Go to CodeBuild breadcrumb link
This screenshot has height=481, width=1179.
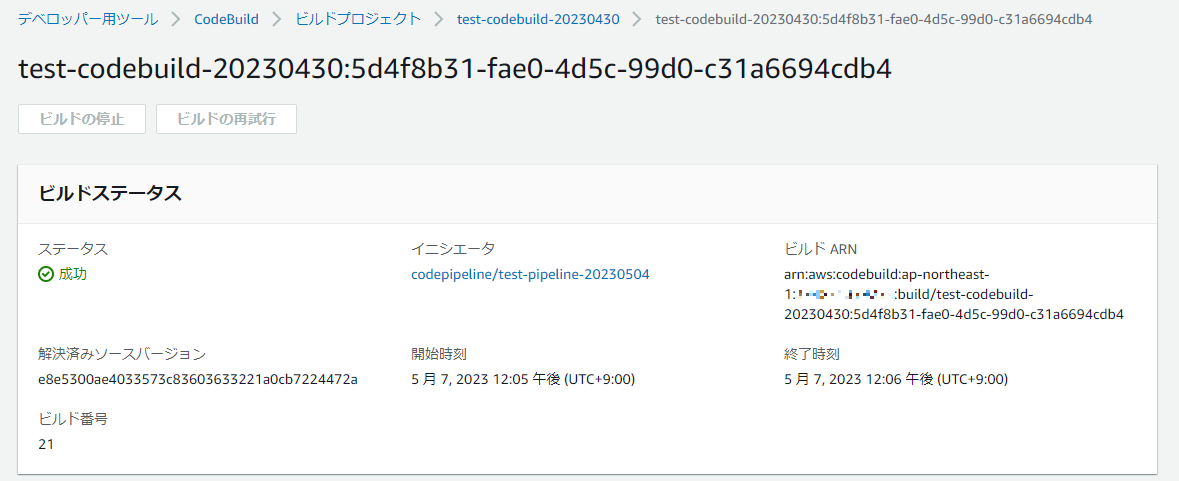pos(226,20)
